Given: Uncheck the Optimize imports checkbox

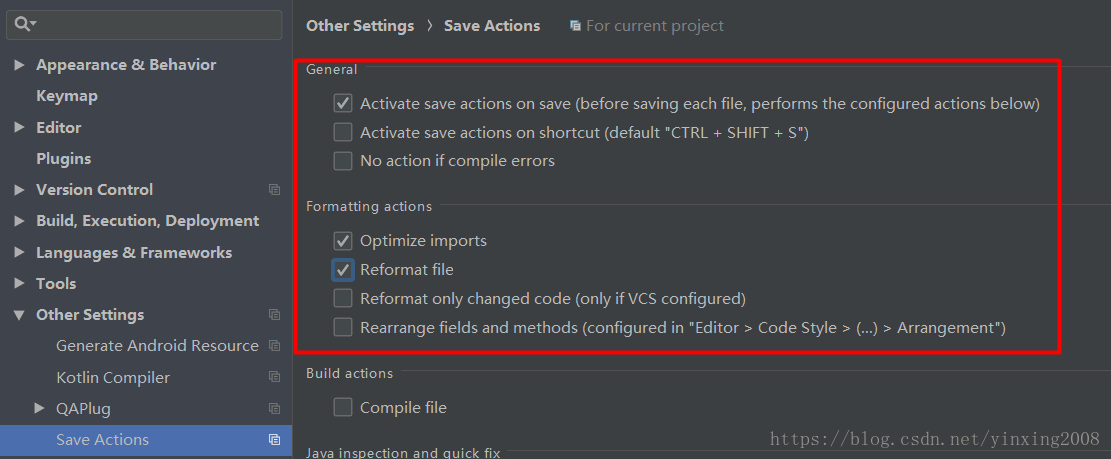Looking at the screenshot, I should (x=343, y=241).
